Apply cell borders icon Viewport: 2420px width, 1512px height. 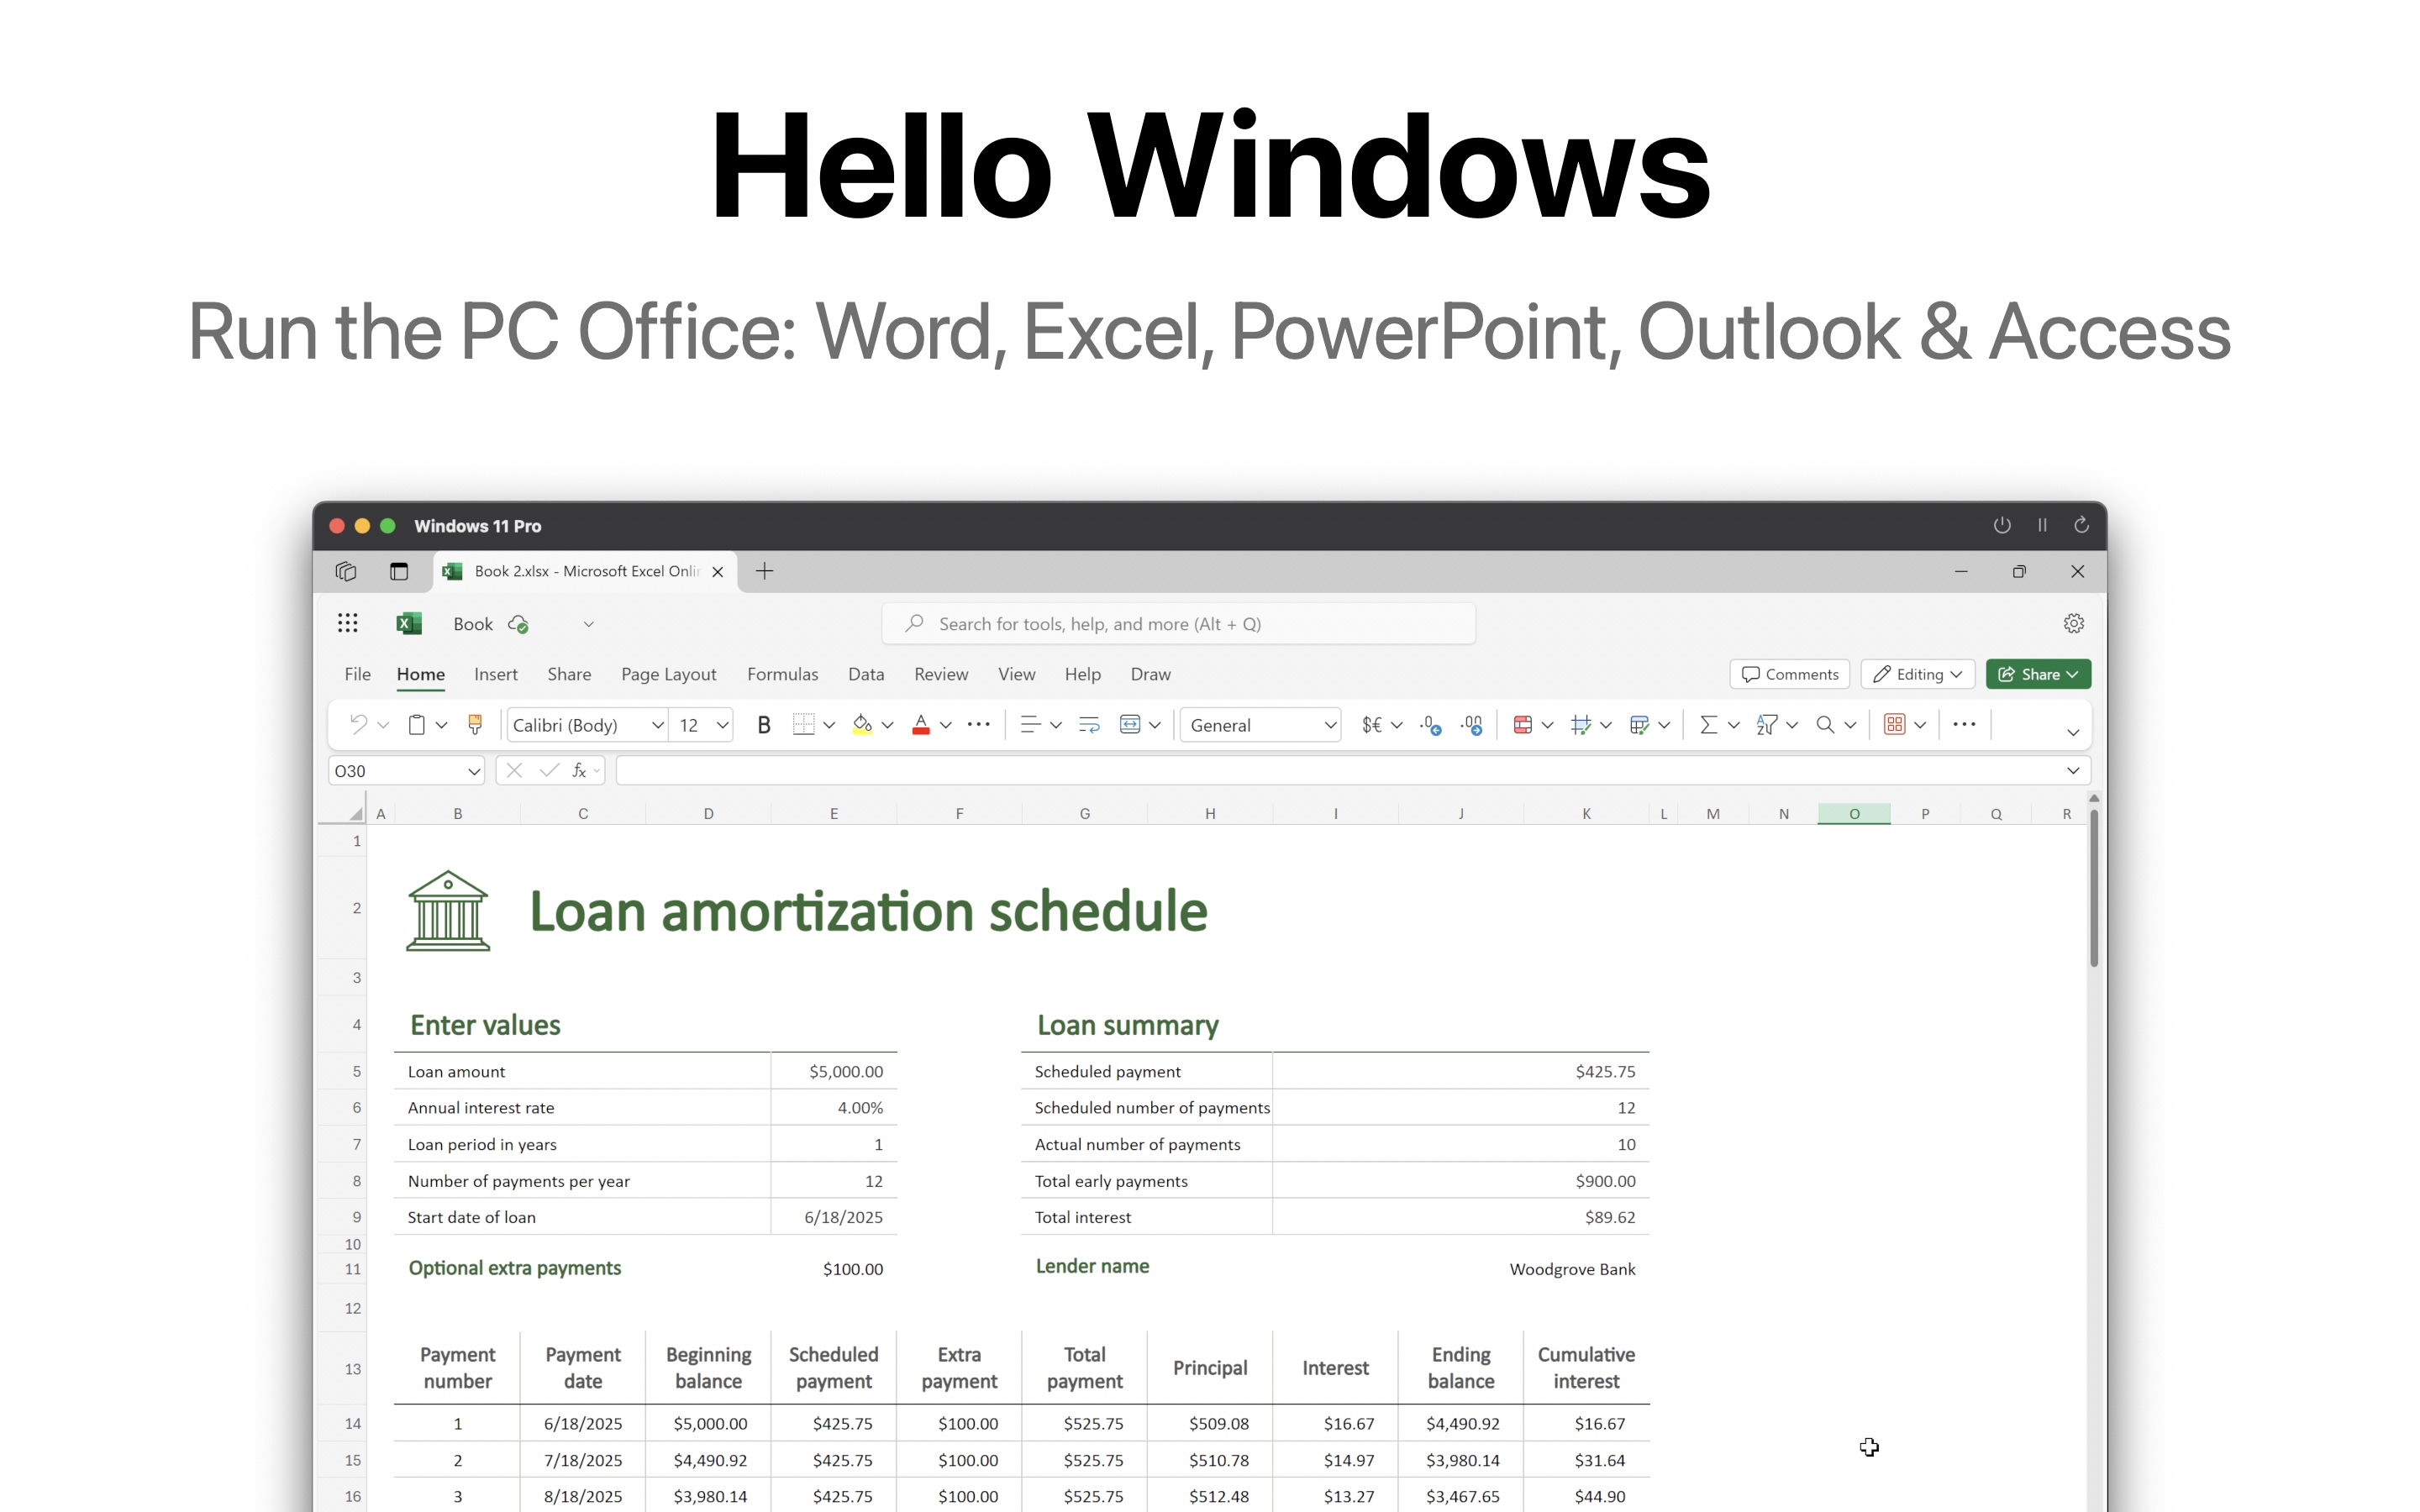[x=804, y=725]
